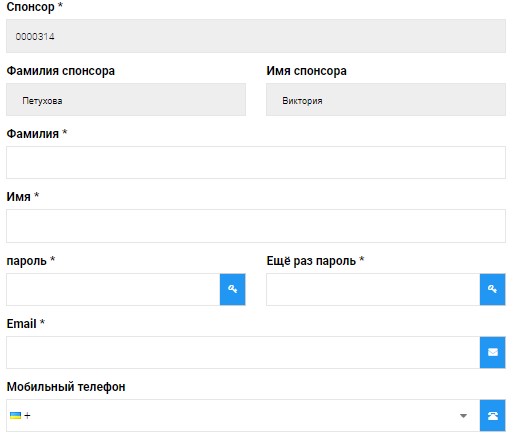Click the Мобильный телефон label
Screen dimensions: 515x438
(66, 387)
